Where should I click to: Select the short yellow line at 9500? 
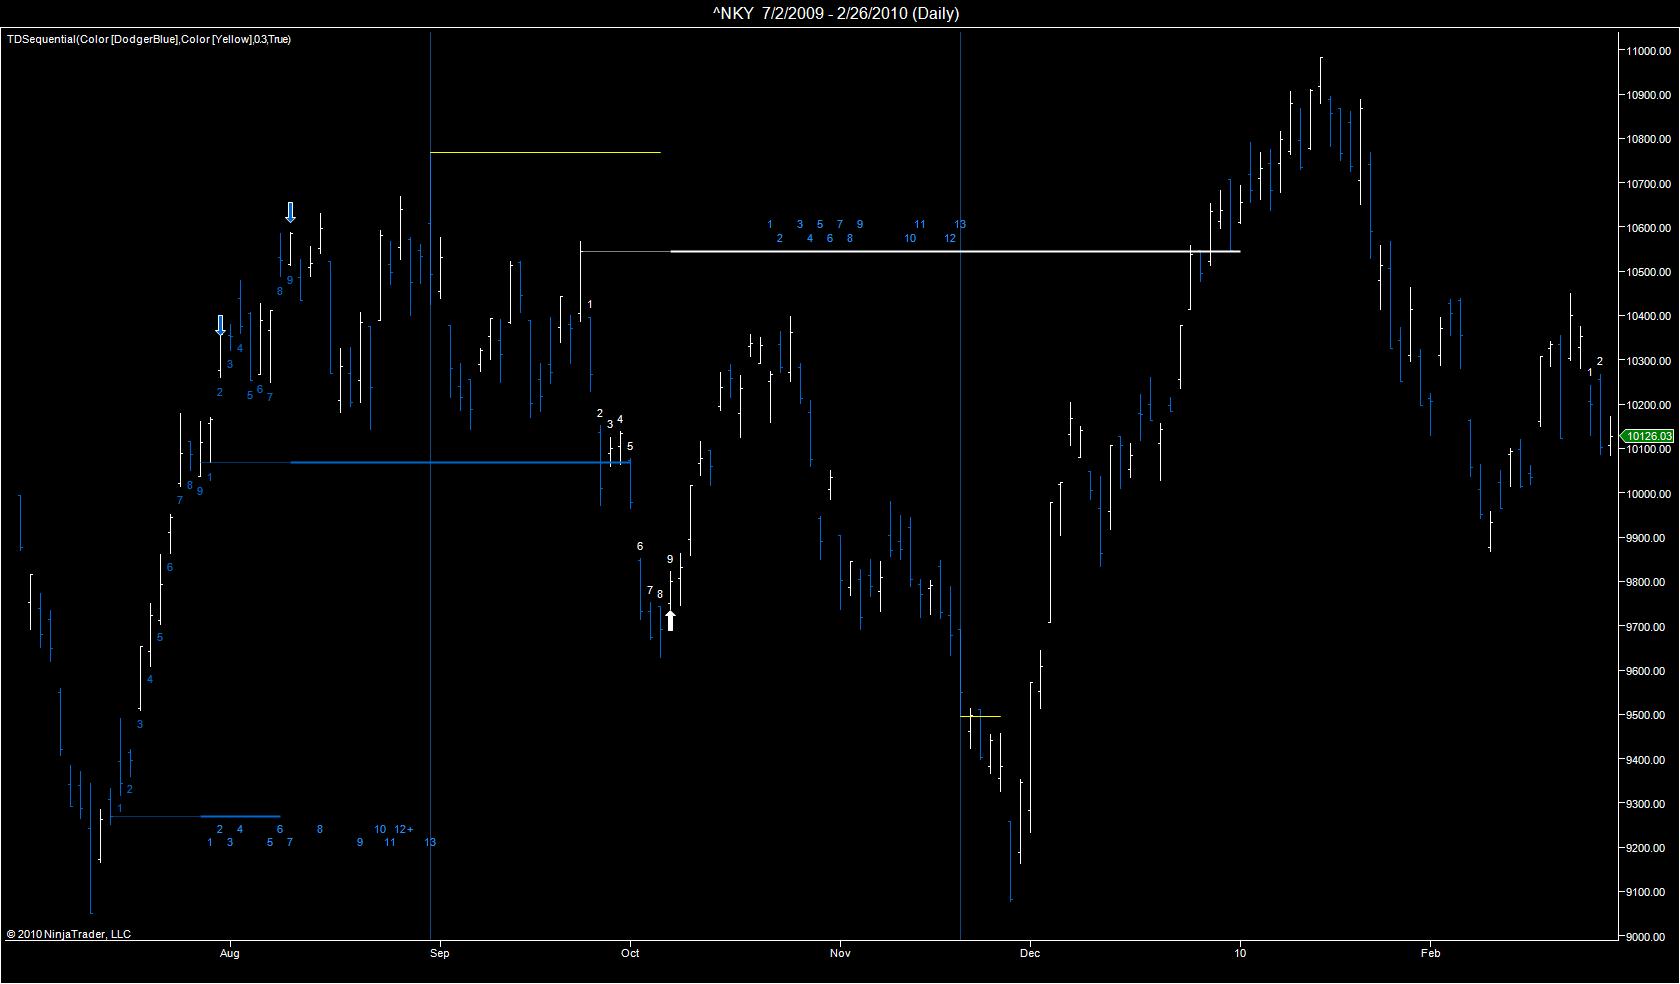pos(980,716)
